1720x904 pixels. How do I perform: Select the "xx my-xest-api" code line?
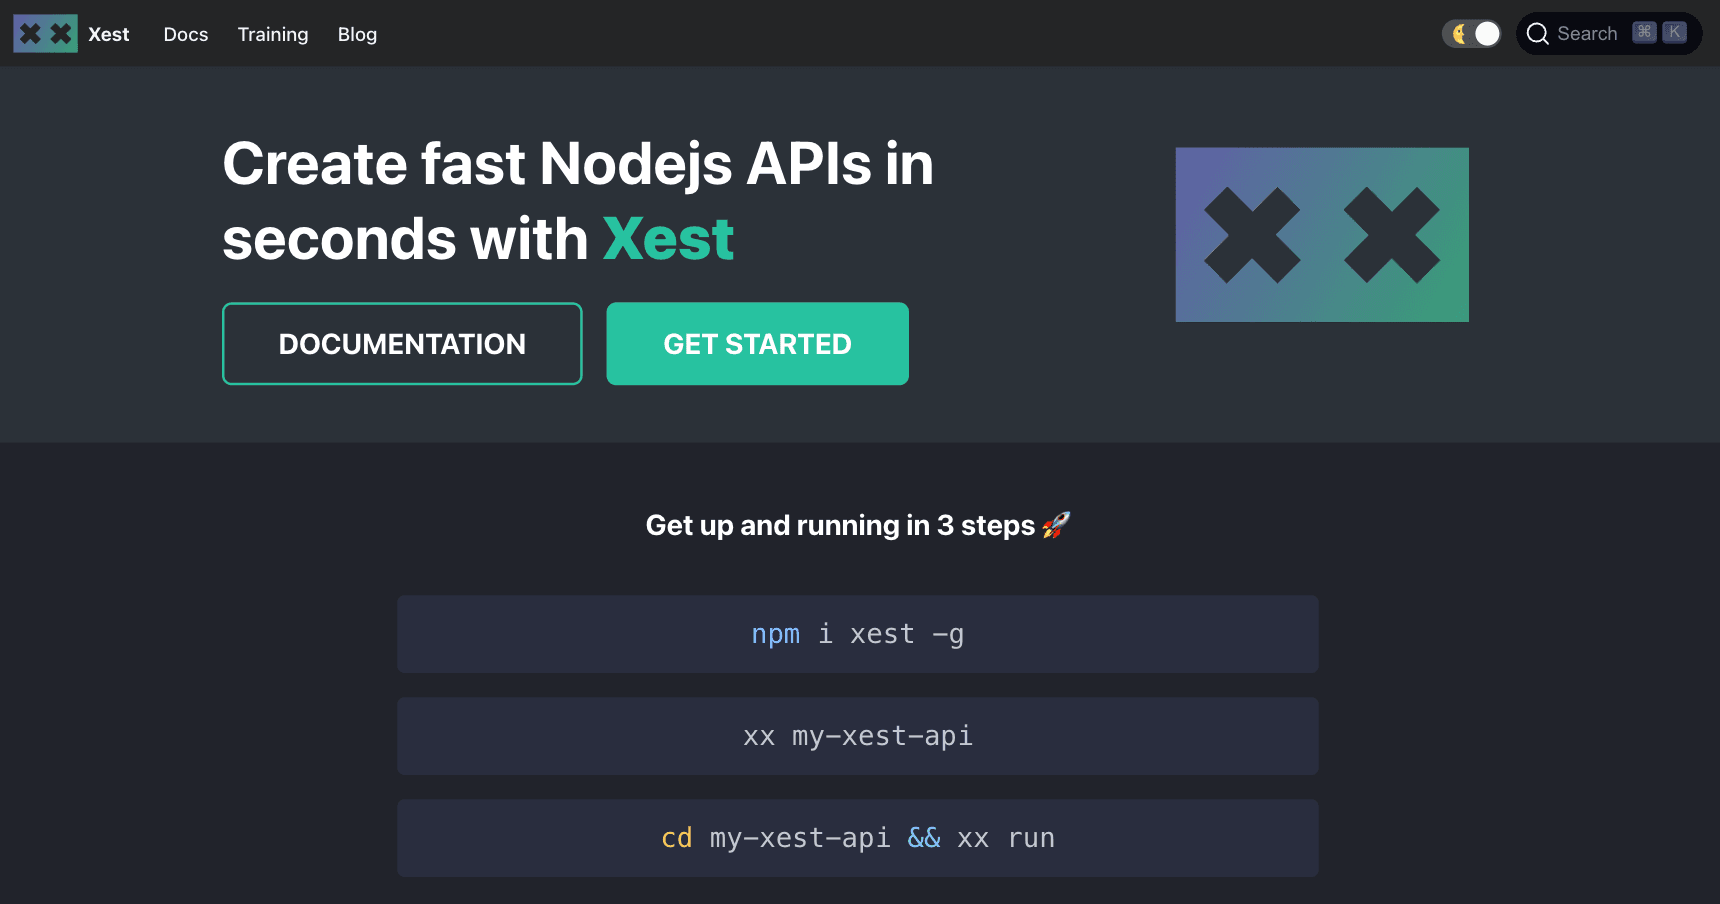[858, 736]
